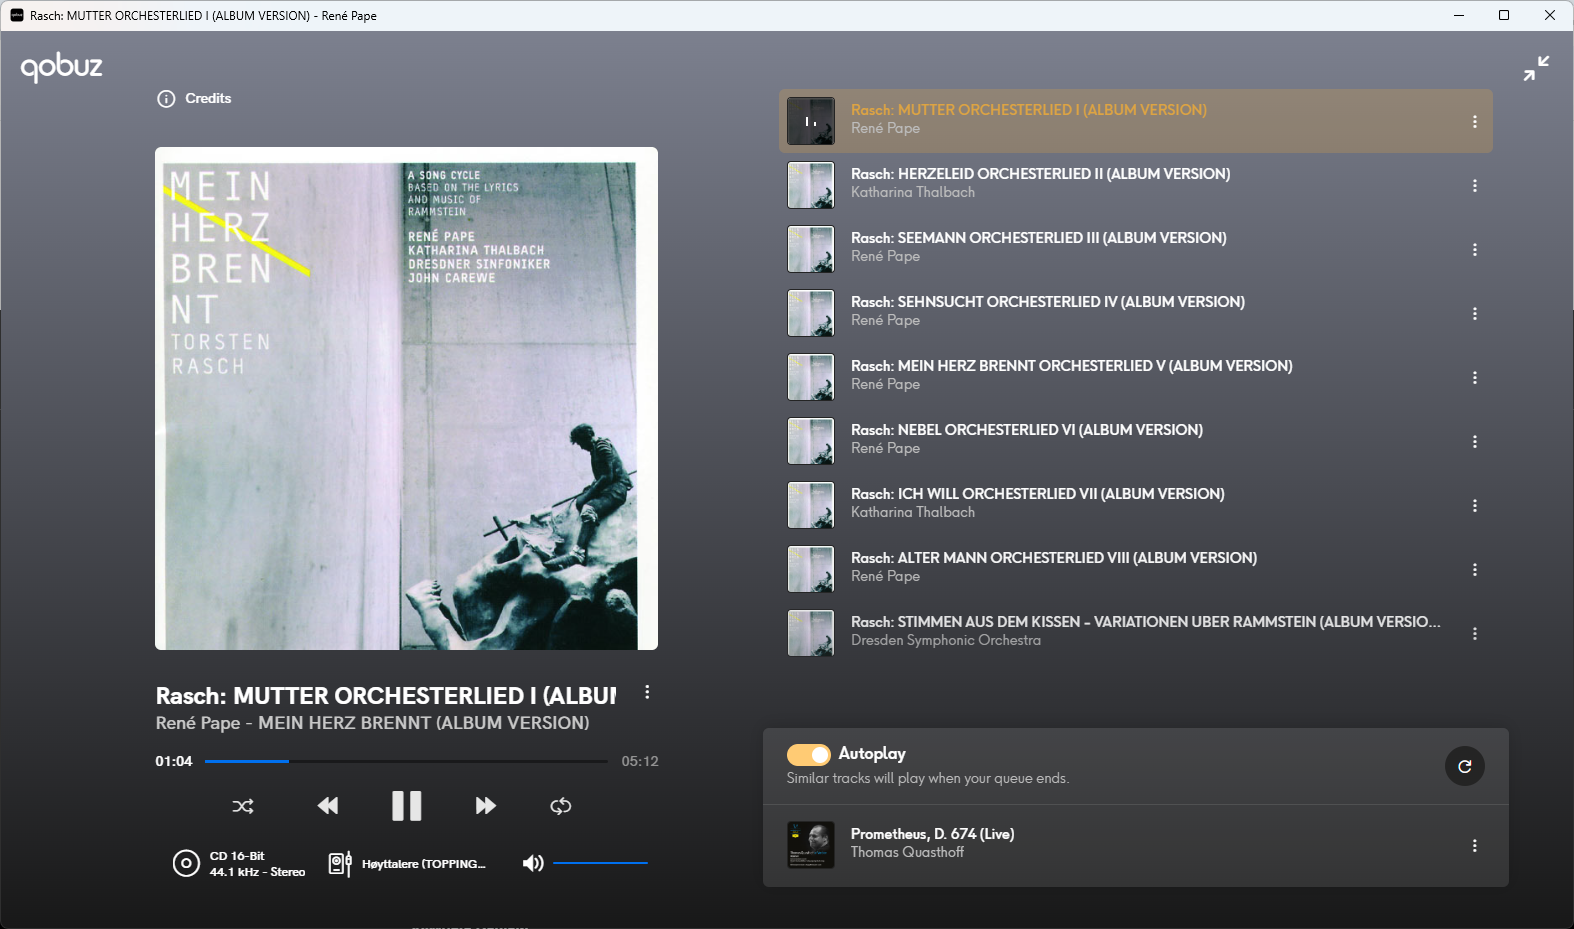The height and width of the screenshot is (929, 1574).
Task: Select STIMMEN AUS DEM KISSEN track title
Action: click(1146, 622)
